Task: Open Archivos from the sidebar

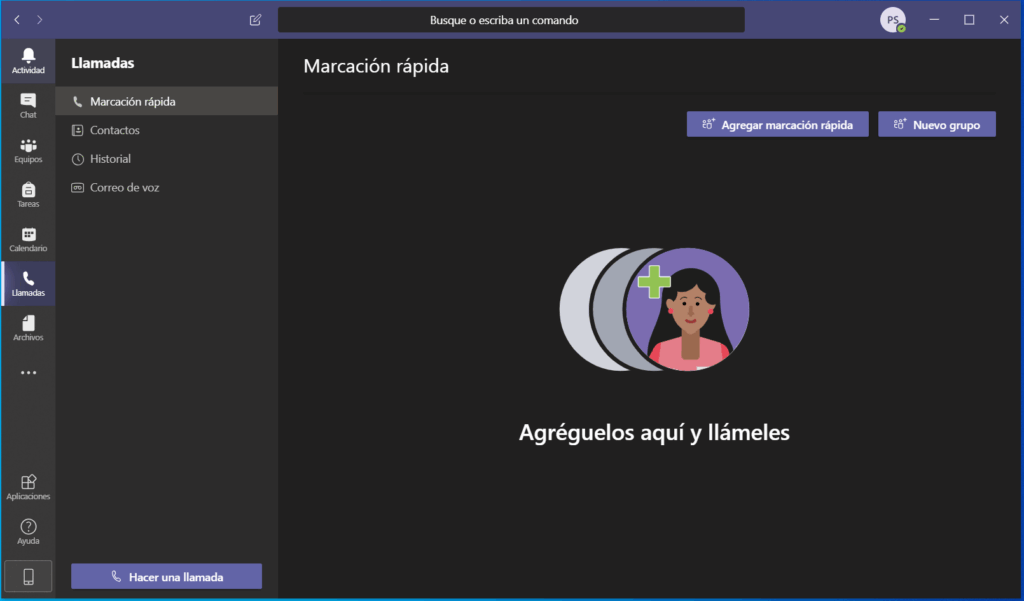Action: click(28, 328)
